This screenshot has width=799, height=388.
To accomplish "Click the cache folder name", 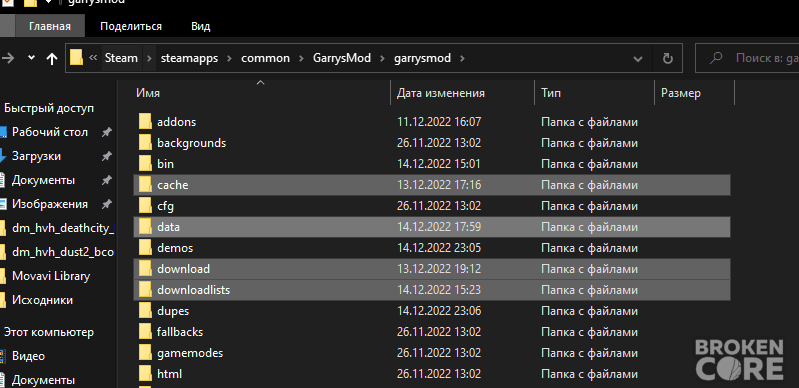I will [x=173, y=185].
